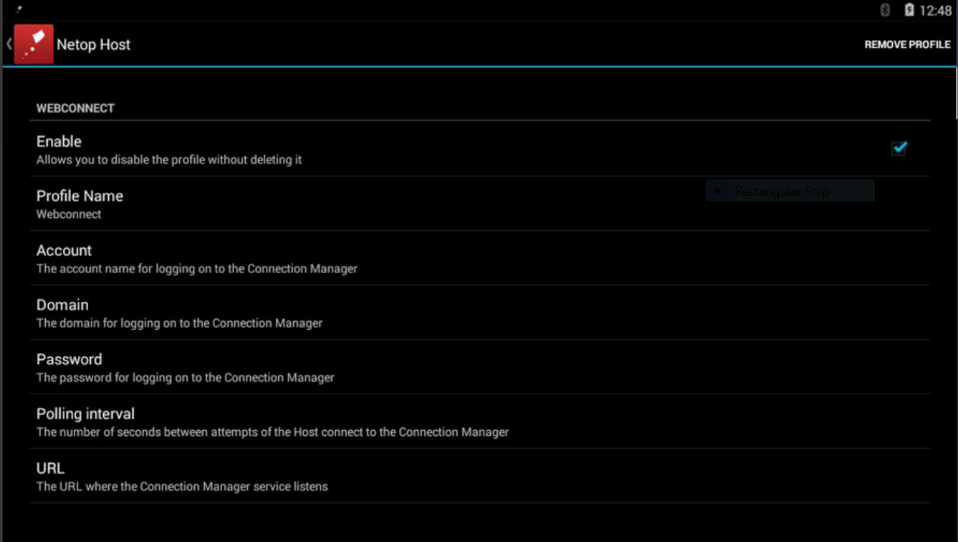Tap the Enable row description text
The height and width of the screenshot is (542, 958).
(x=169, y=160)
